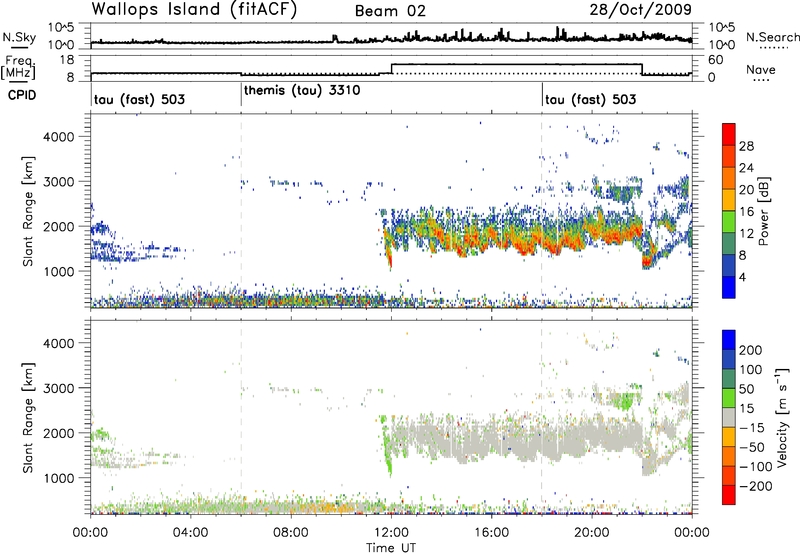The width and height of the screenshot is (800, 554).
Task: Click the 'tau (fast) 503' label near 18:00
Action: 590,99
